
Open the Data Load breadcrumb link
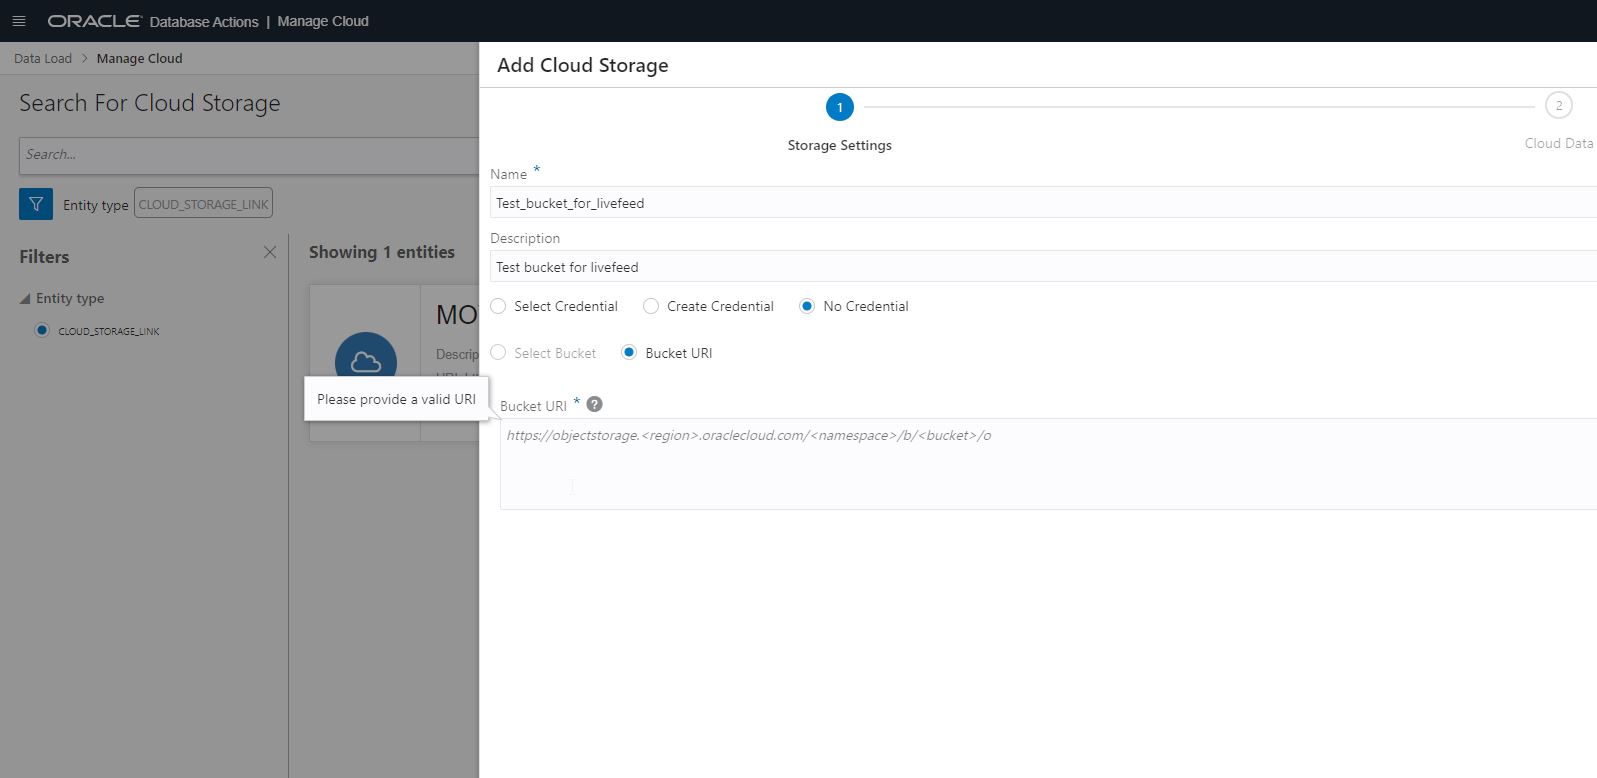[43, 58]
